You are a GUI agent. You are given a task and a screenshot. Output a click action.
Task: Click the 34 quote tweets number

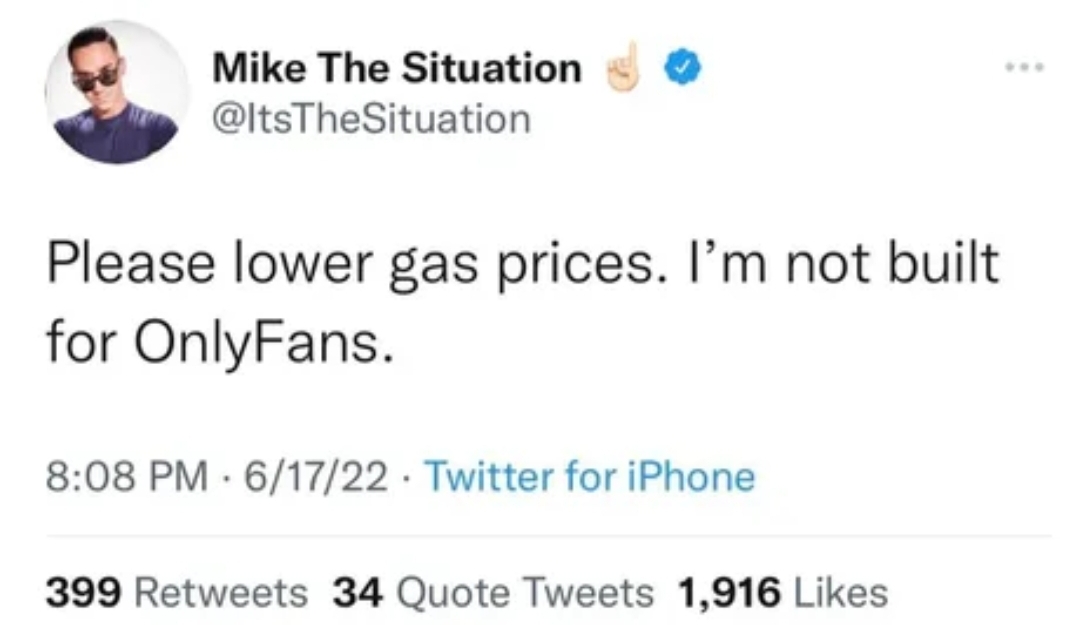tap(357, 593)
